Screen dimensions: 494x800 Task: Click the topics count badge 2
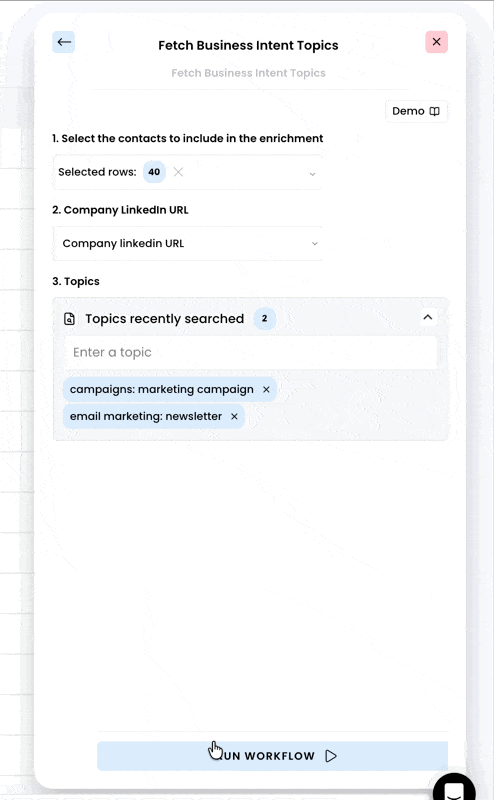[264, 318]
